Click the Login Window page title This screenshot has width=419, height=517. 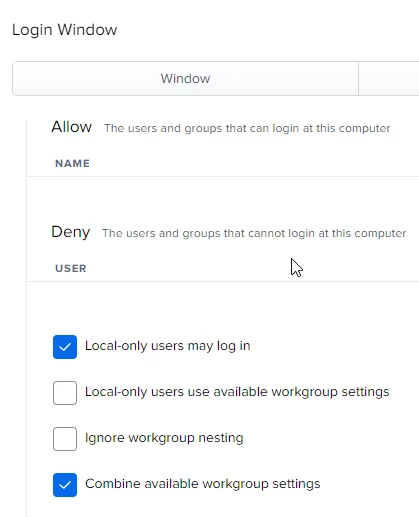[65, 30]
